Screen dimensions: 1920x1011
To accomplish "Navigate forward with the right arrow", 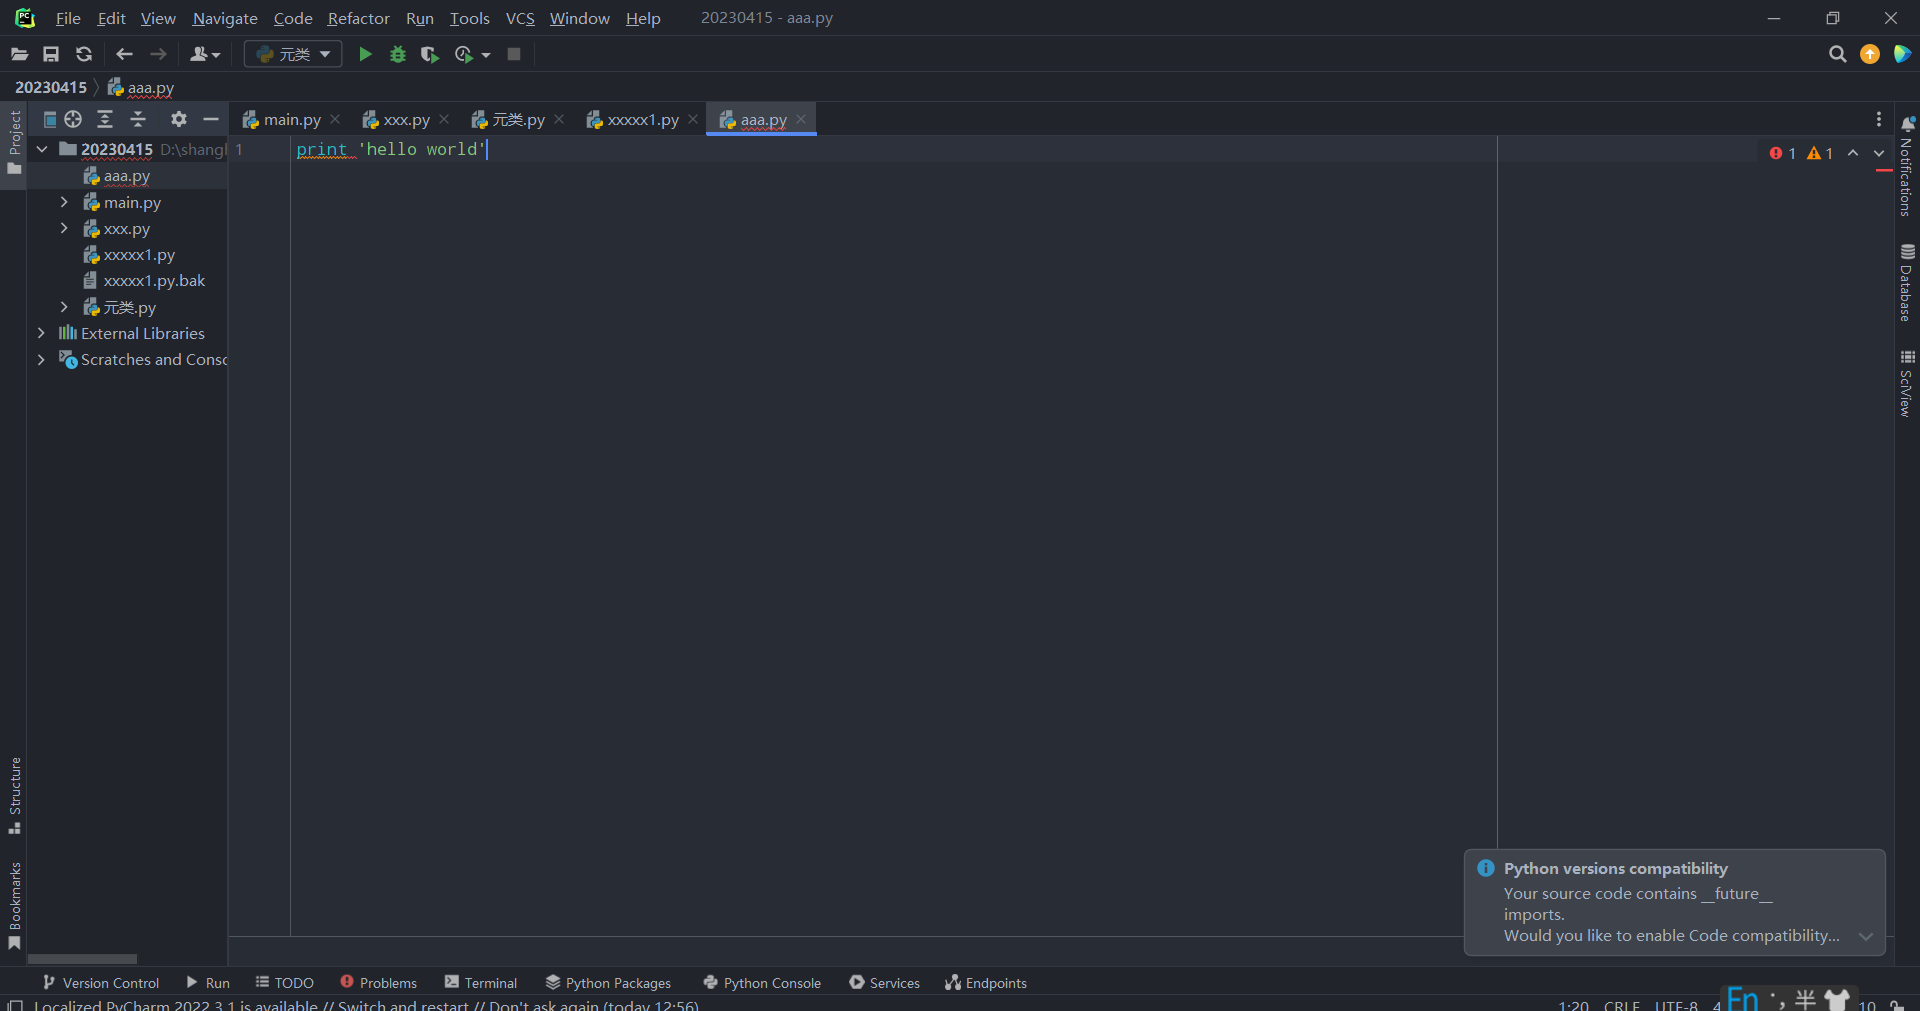I will tap(158, 54).
